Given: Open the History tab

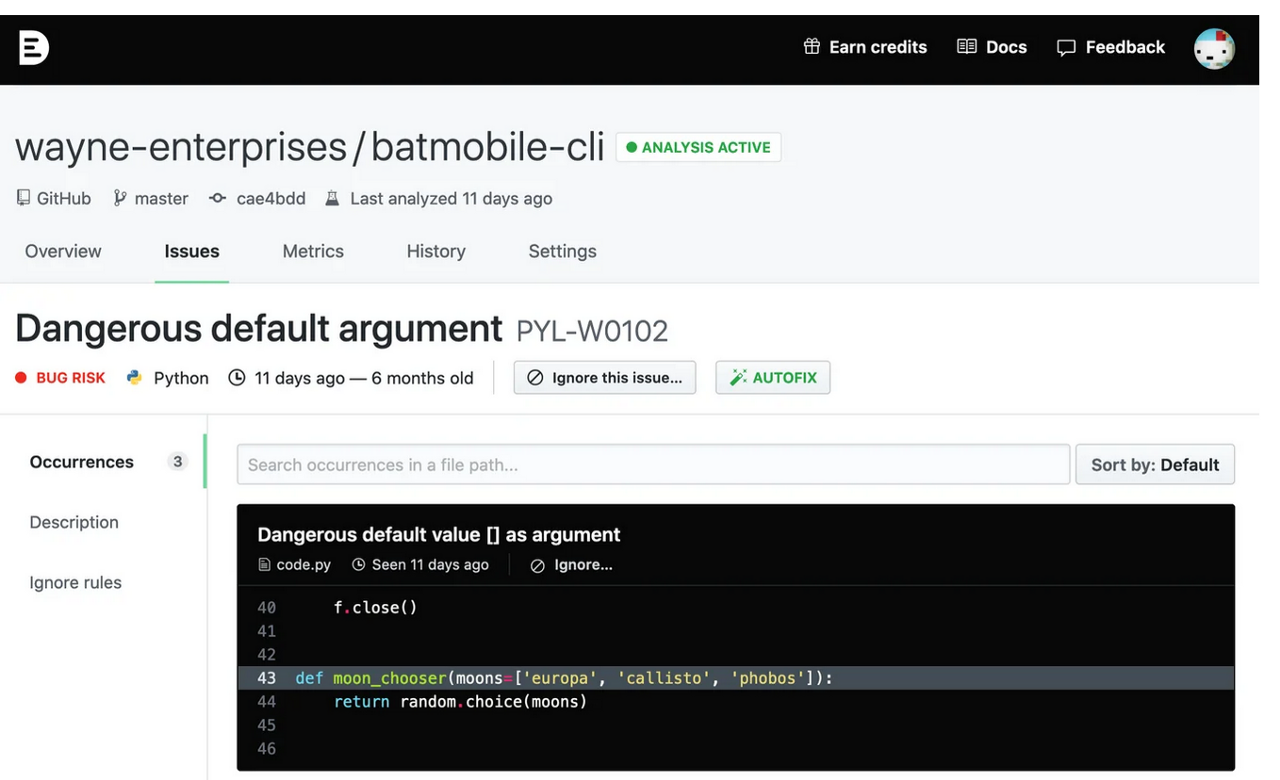Looking at the screenshot, I should [x=436, y=252].
